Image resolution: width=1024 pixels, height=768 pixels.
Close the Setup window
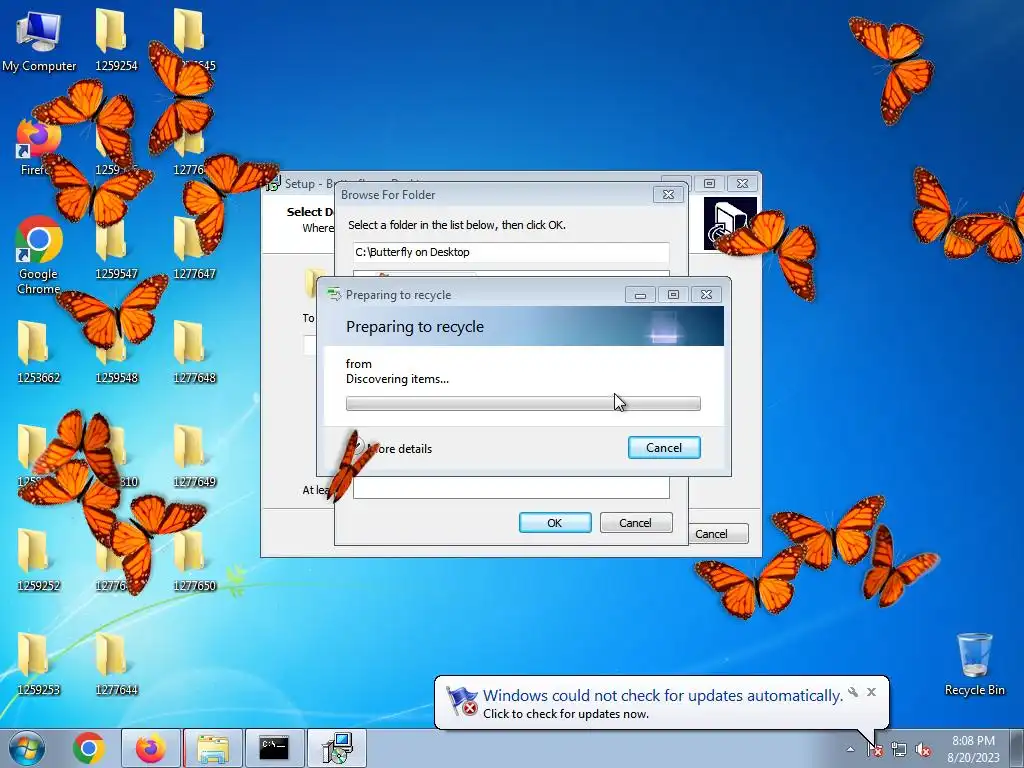coord(743,184)
